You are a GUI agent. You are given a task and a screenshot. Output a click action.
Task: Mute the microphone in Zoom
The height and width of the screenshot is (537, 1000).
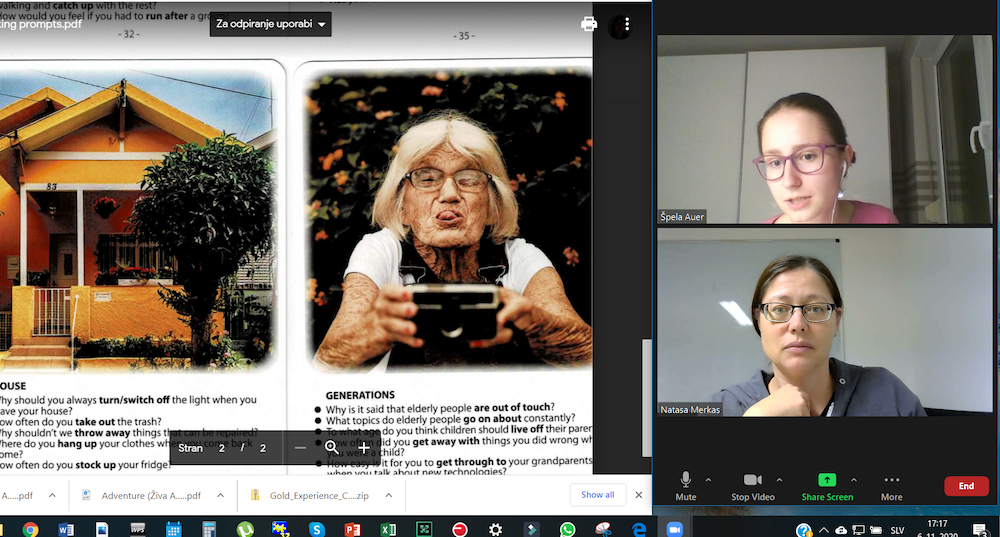[x=686, y=486]
